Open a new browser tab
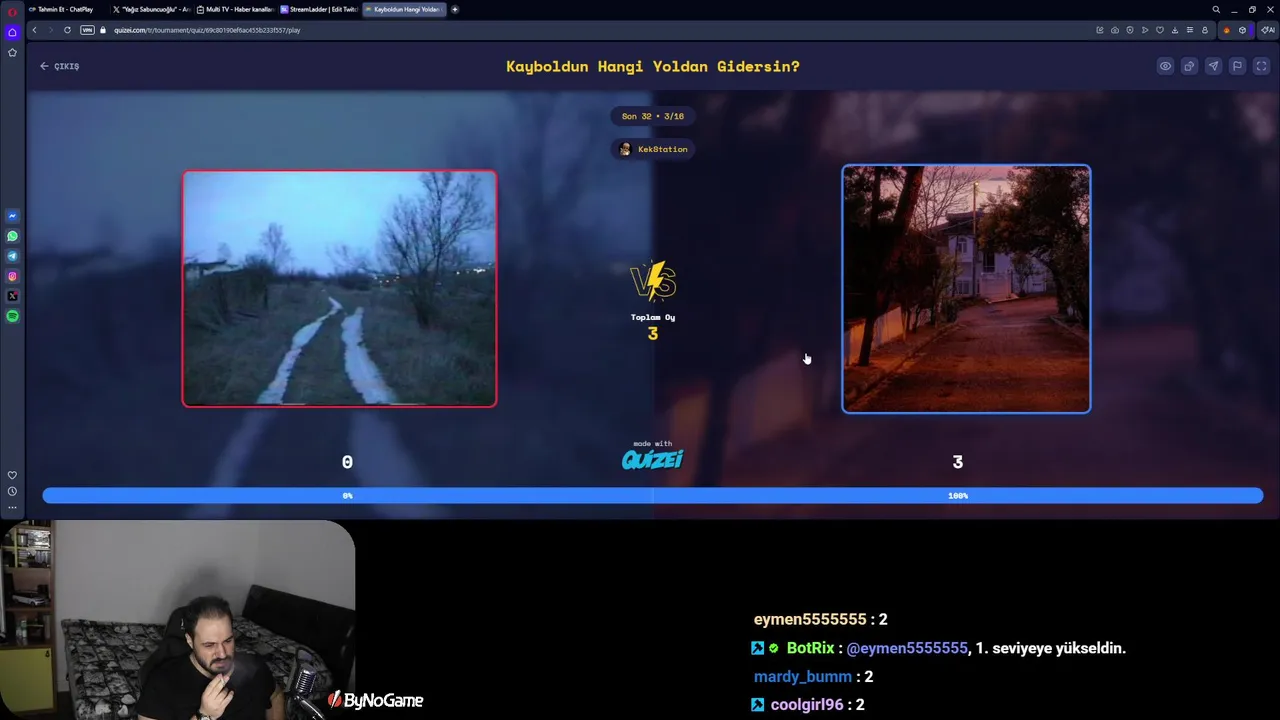This screenshot has width=1280, height=720. (x=455, y=9)
